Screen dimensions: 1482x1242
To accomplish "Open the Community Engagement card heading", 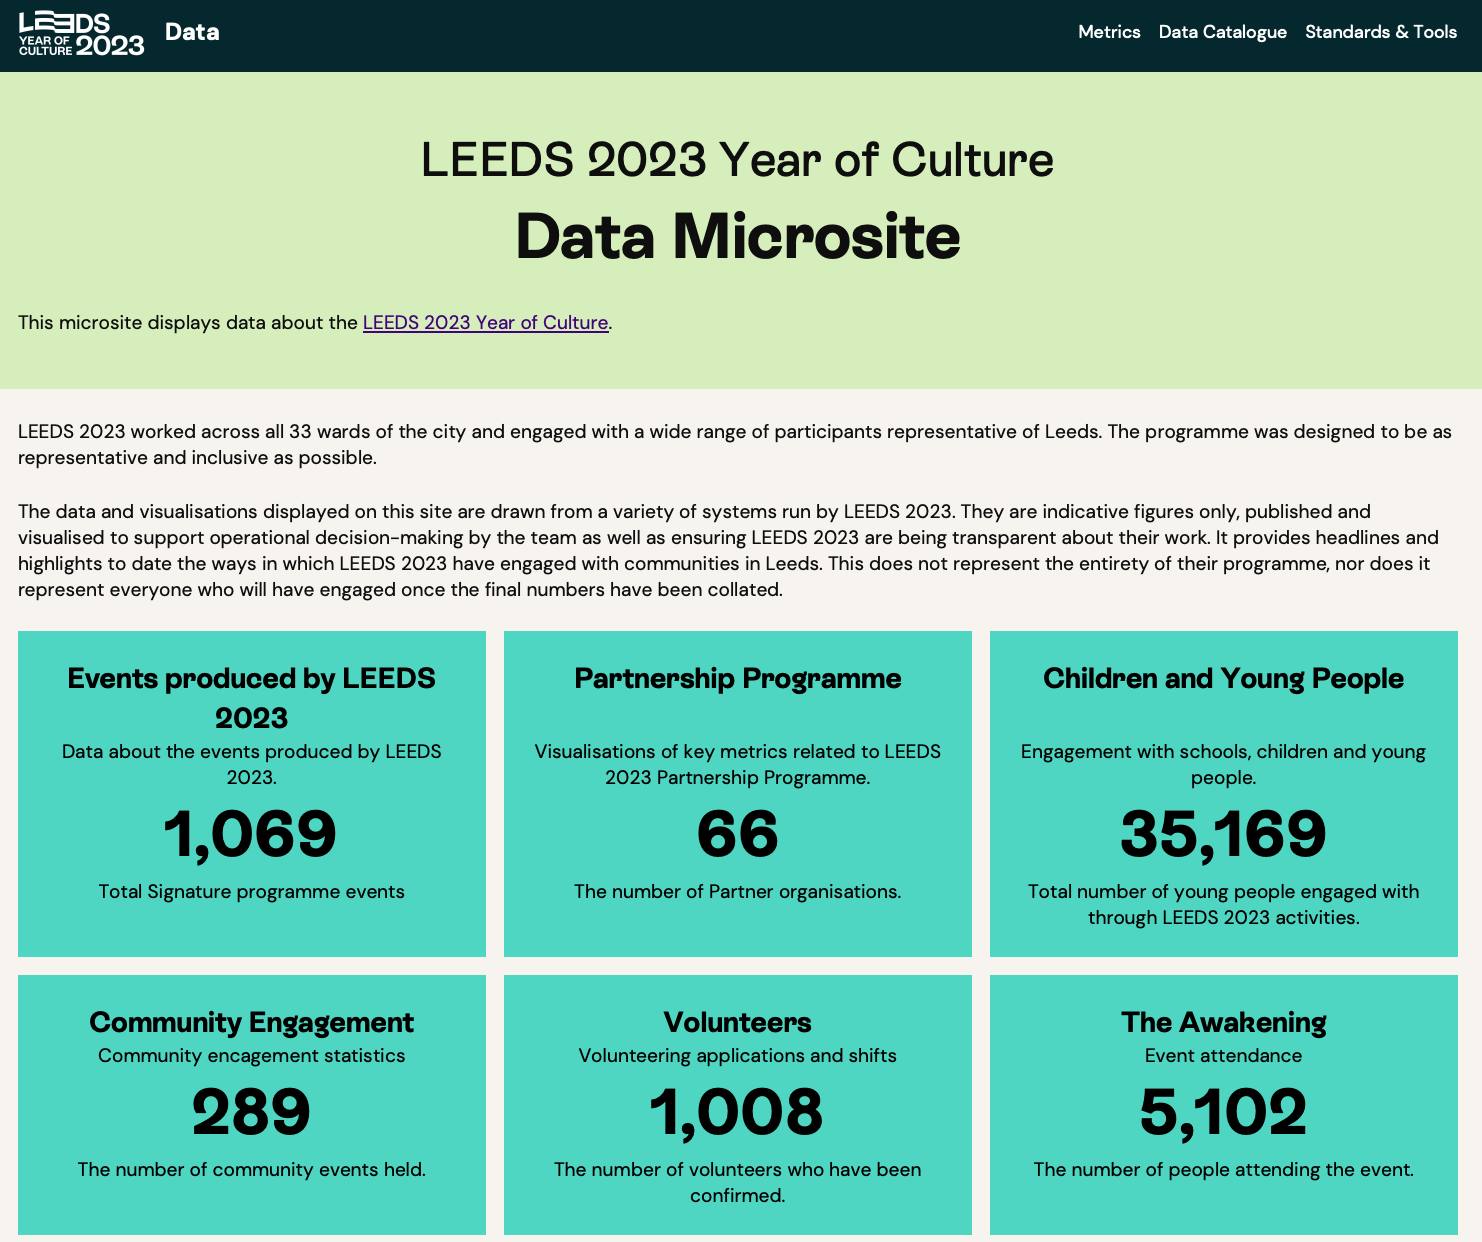I will click(x=252, y=1022).
